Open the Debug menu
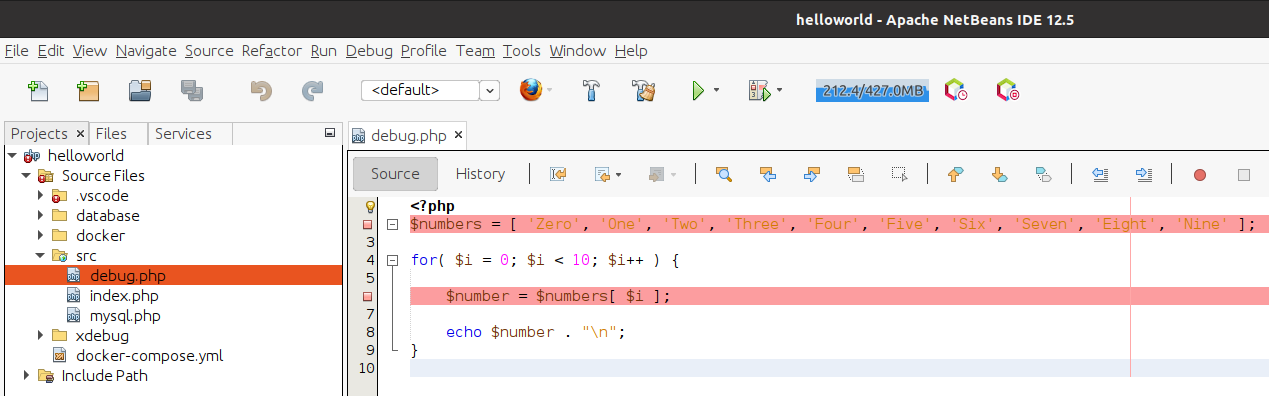Image resolution: width=1269 pixels, height=396 pixels. coord(369,50)
